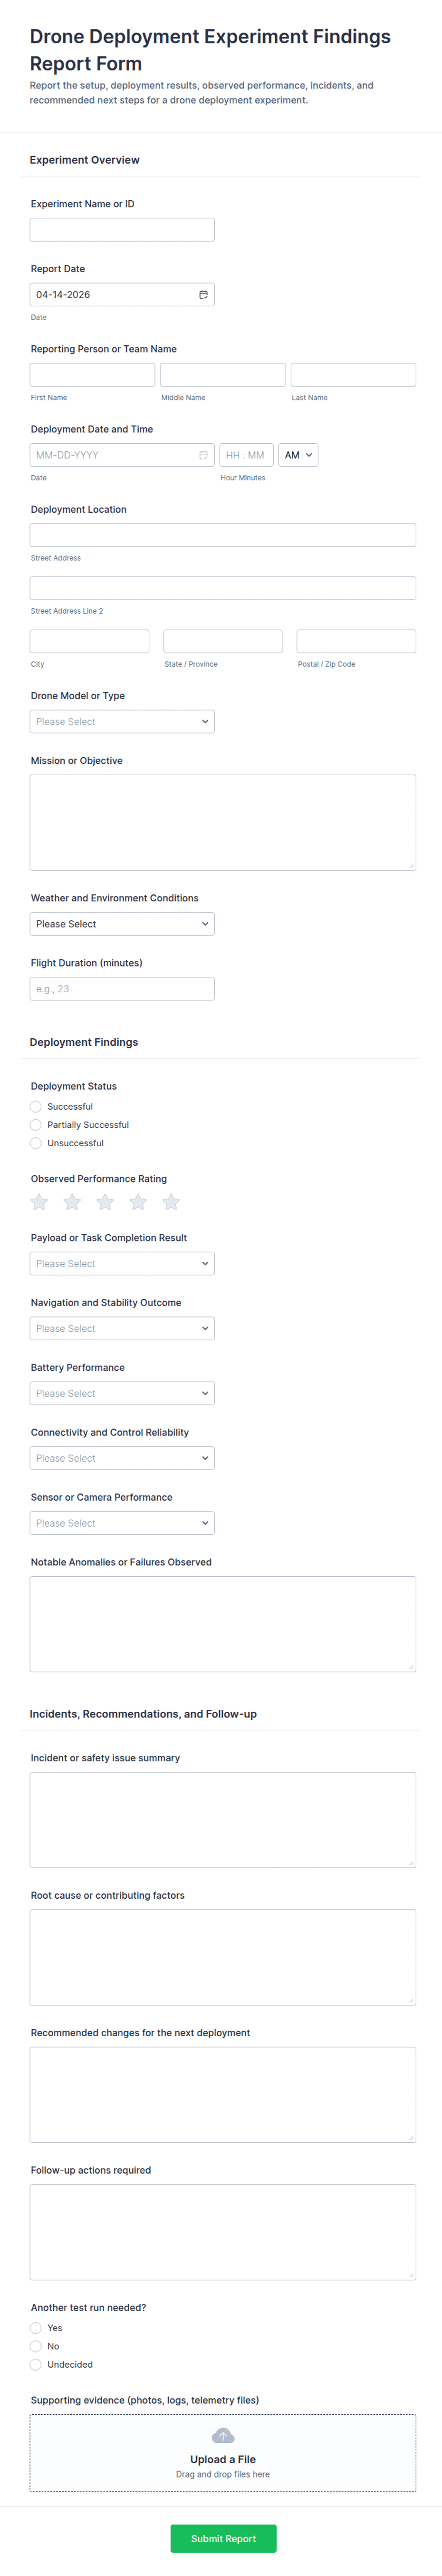Screen dimensions: 442x2576
Task: Open the Drone Model or Type dropdown
Action: [x=122, y=722]
